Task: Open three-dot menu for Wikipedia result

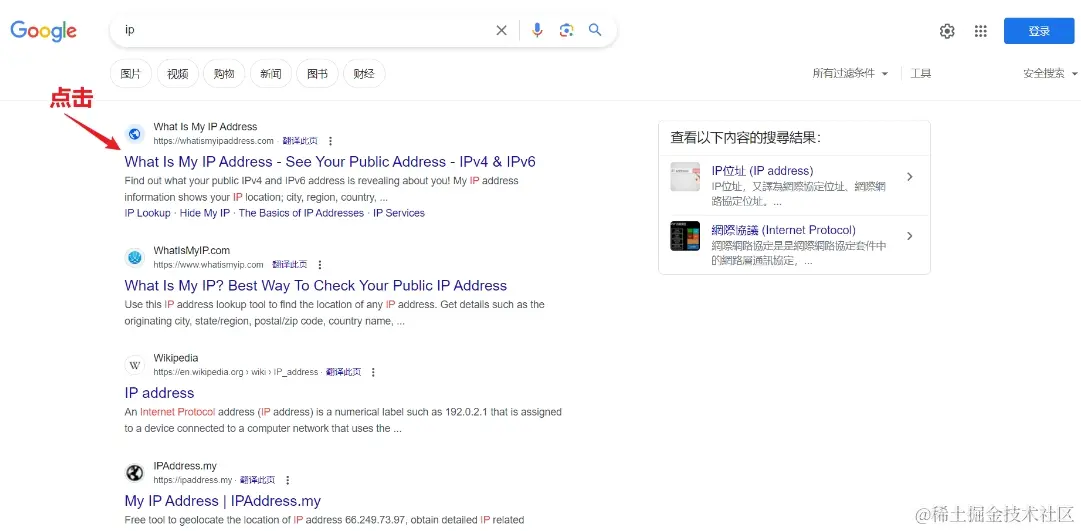Action: [x=374, y=372]
